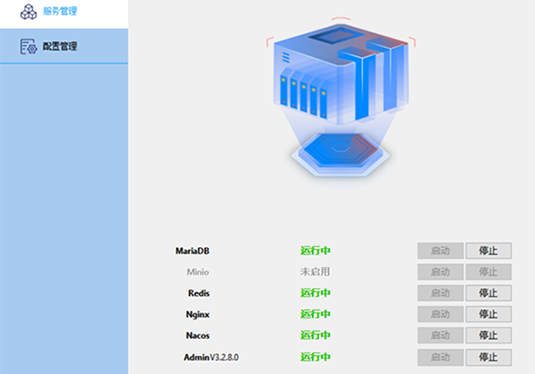The image size is (535, 374).
Task: Click the 启动 button for Minio
Action: [440, 272]
